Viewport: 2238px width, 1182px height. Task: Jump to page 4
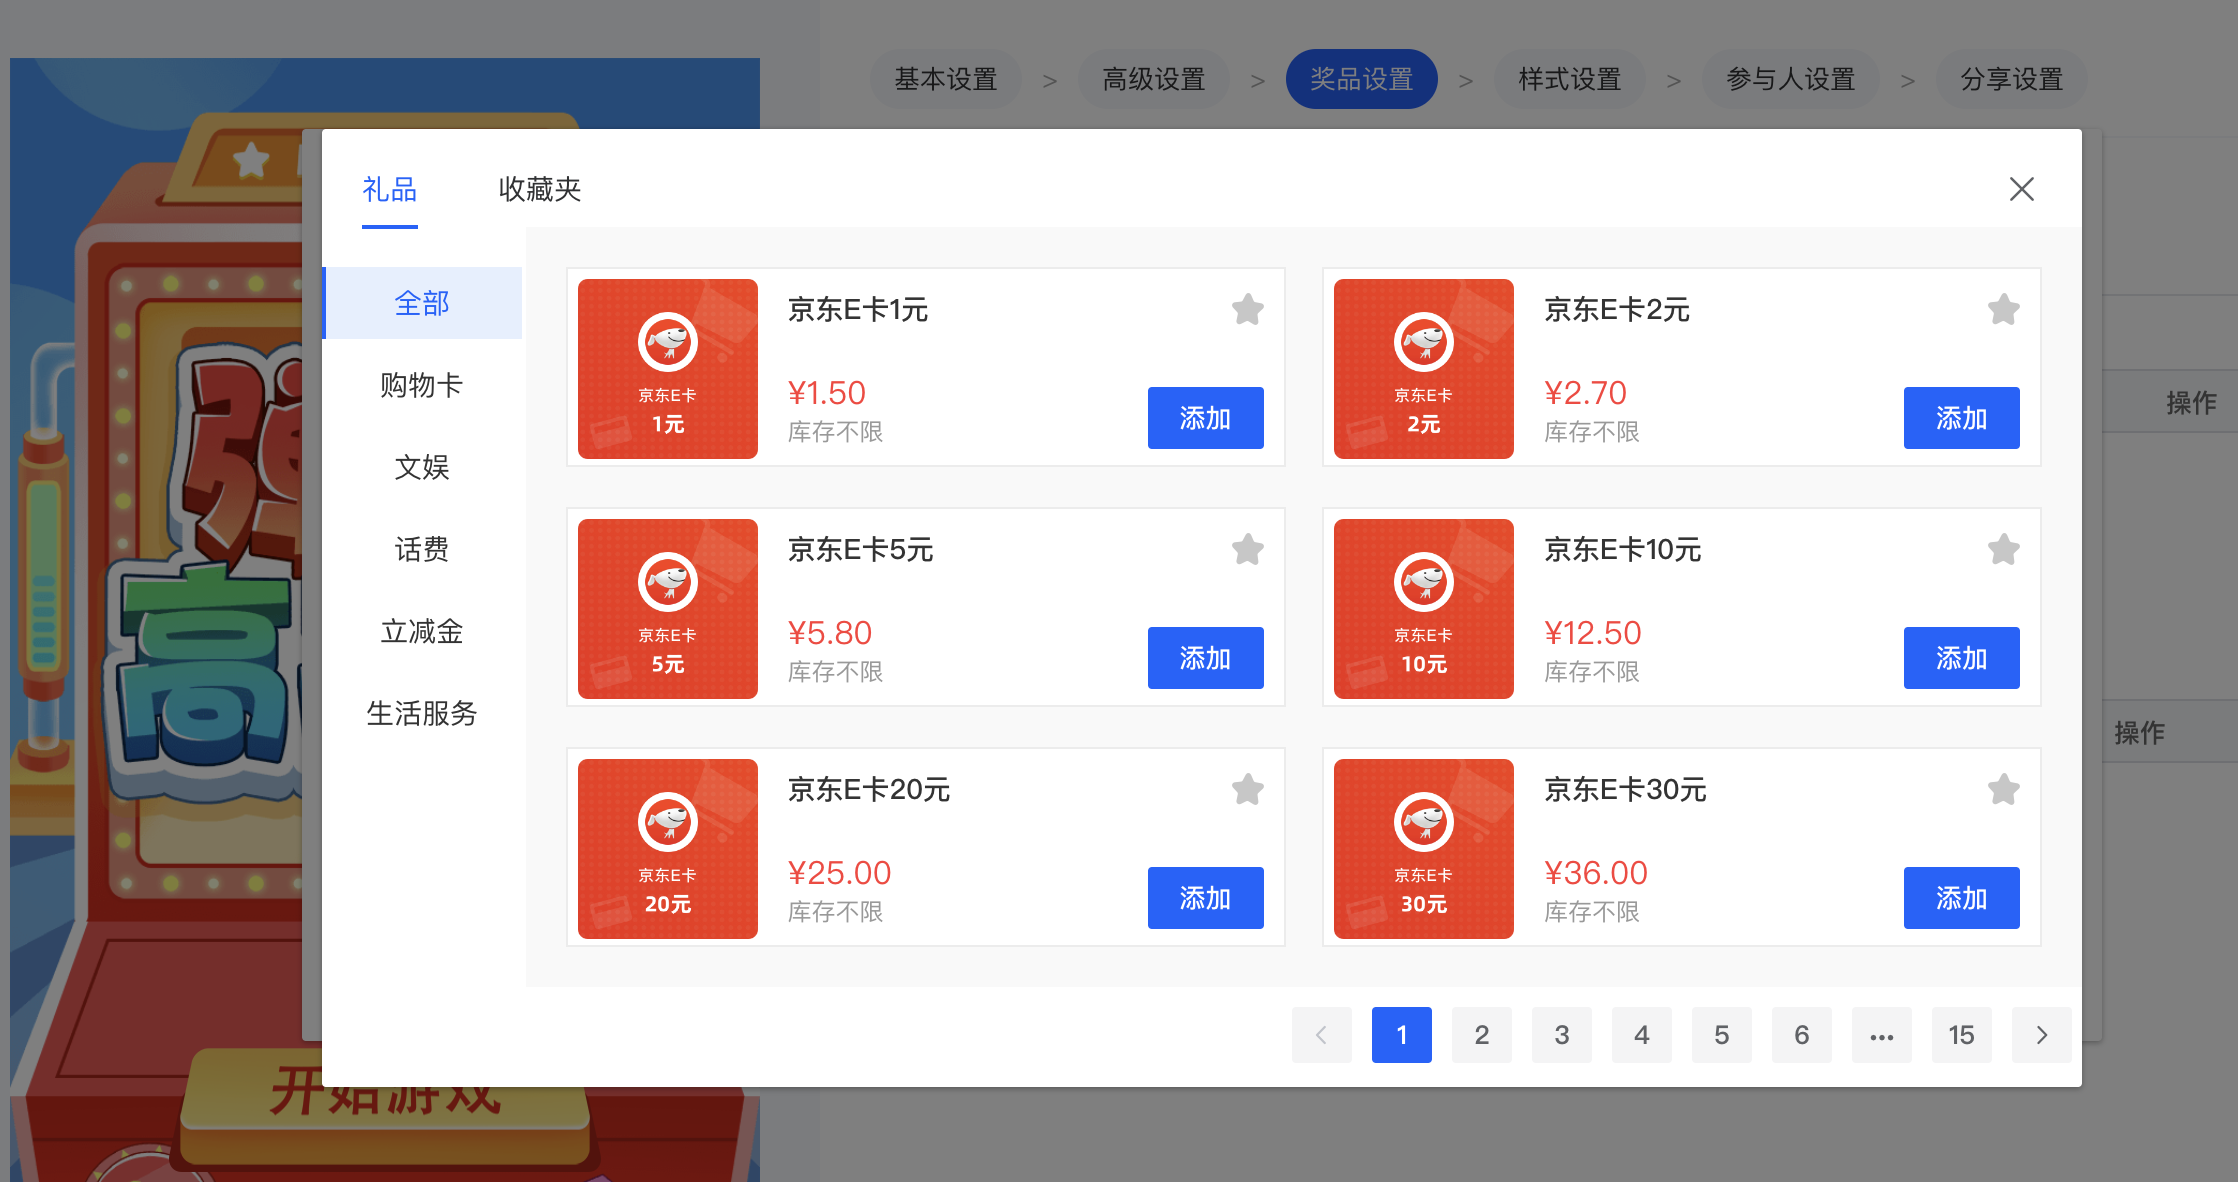pos(1641,1035)
